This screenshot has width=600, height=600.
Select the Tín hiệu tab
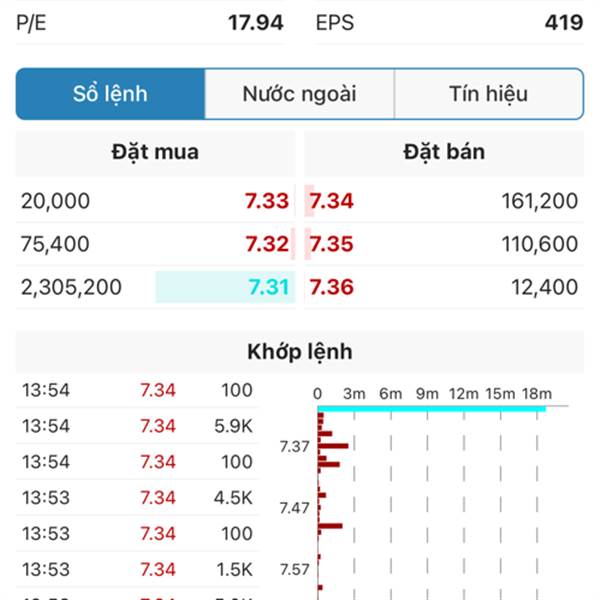489,94
